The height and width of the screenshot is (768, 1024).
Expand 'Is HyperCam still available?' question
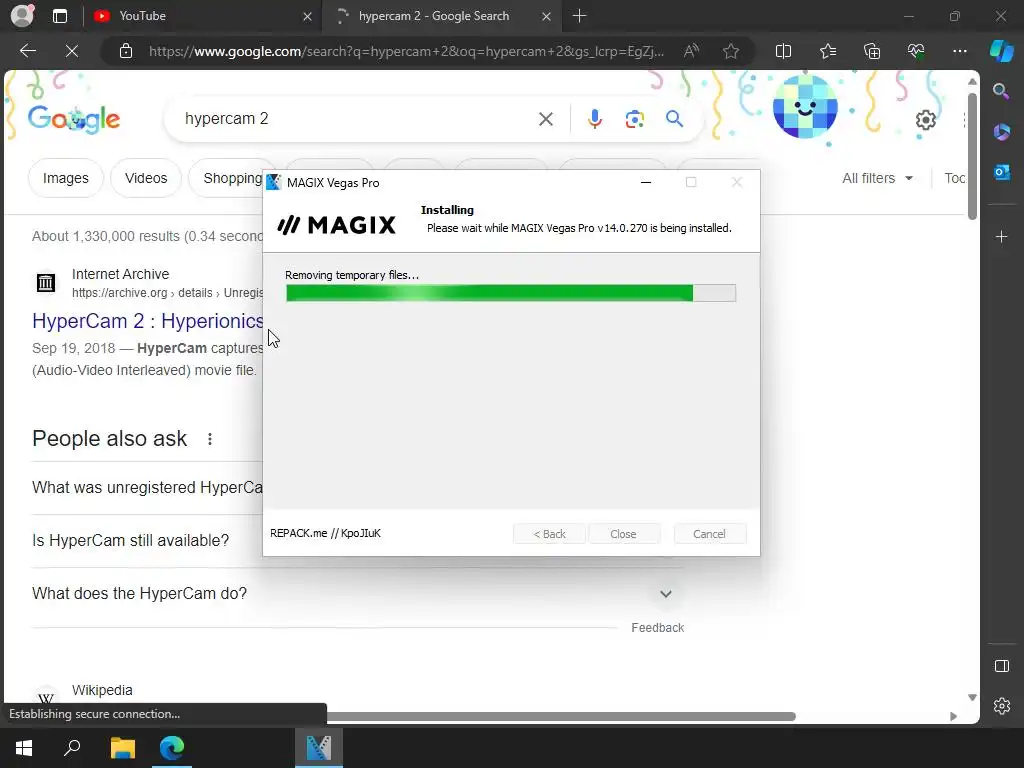pos(131,541)
